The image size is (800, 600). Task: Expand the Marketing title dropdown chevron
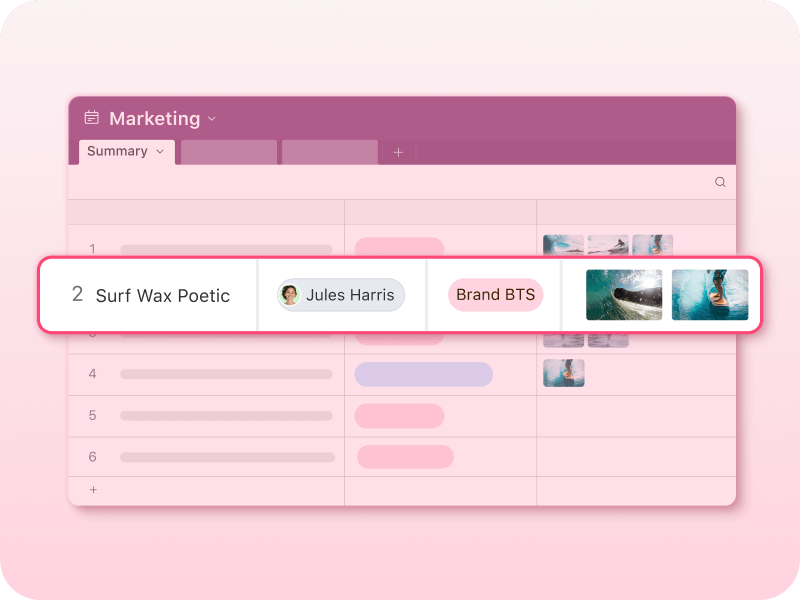212,119
